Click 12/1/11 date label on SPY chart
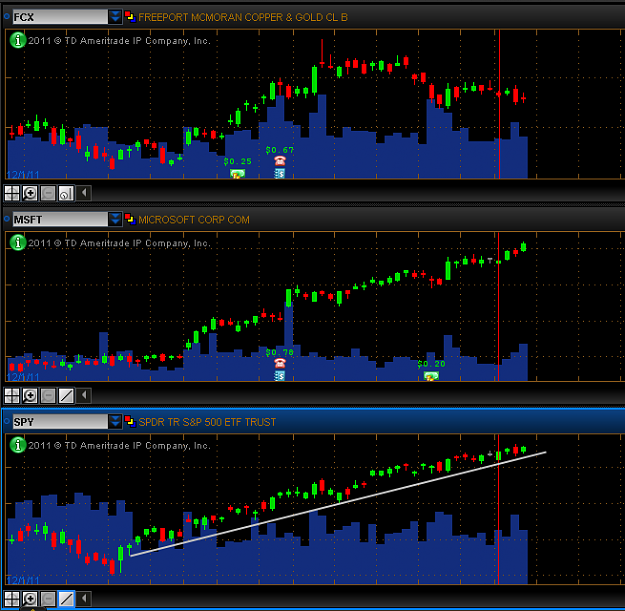 [23, 580]
